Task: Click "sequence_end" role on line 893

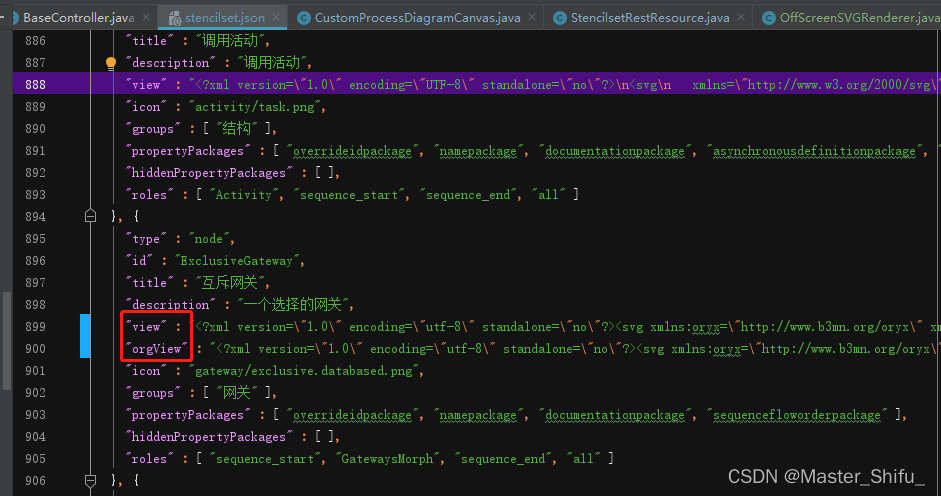Action: (x=468, y=195)
